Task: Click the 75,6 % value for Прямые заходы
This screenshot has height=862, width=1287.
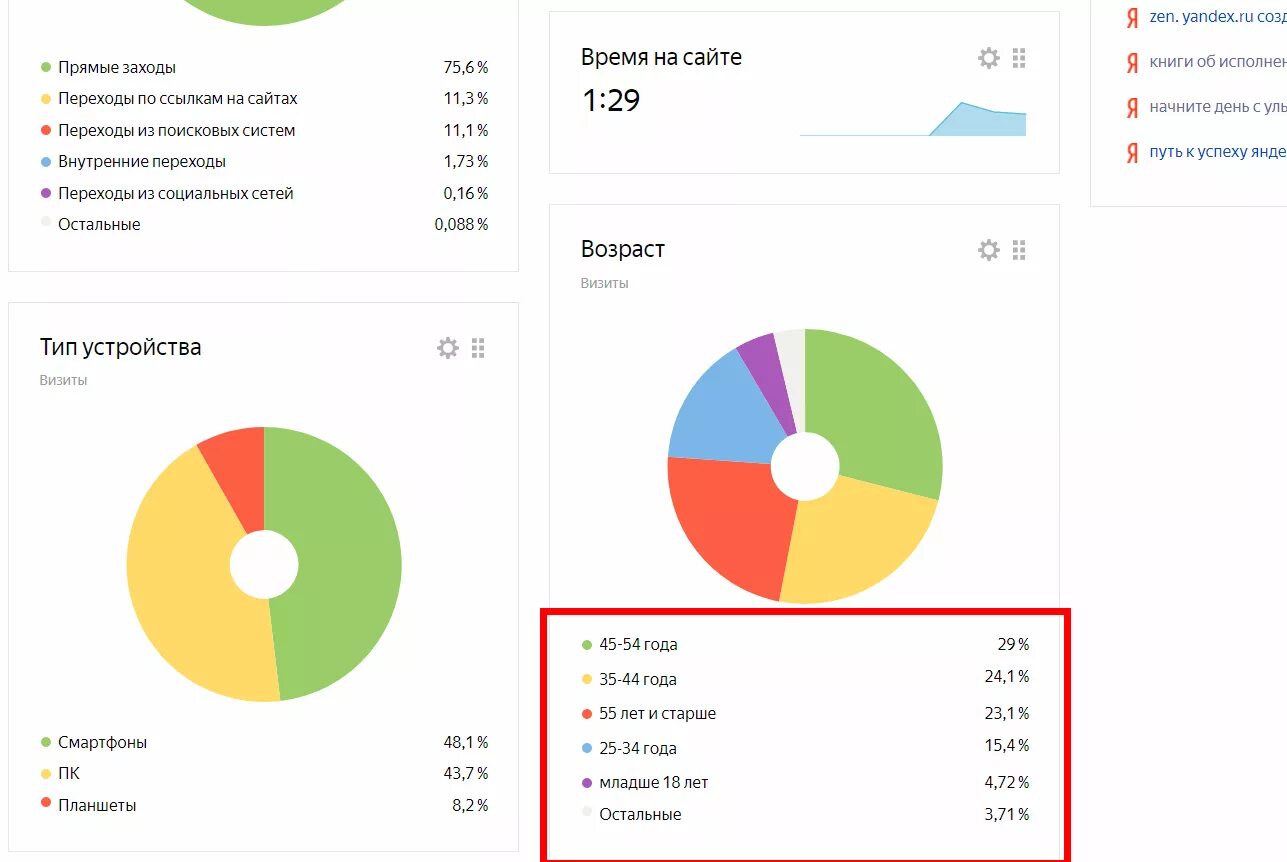Action: tap(466, 68)
